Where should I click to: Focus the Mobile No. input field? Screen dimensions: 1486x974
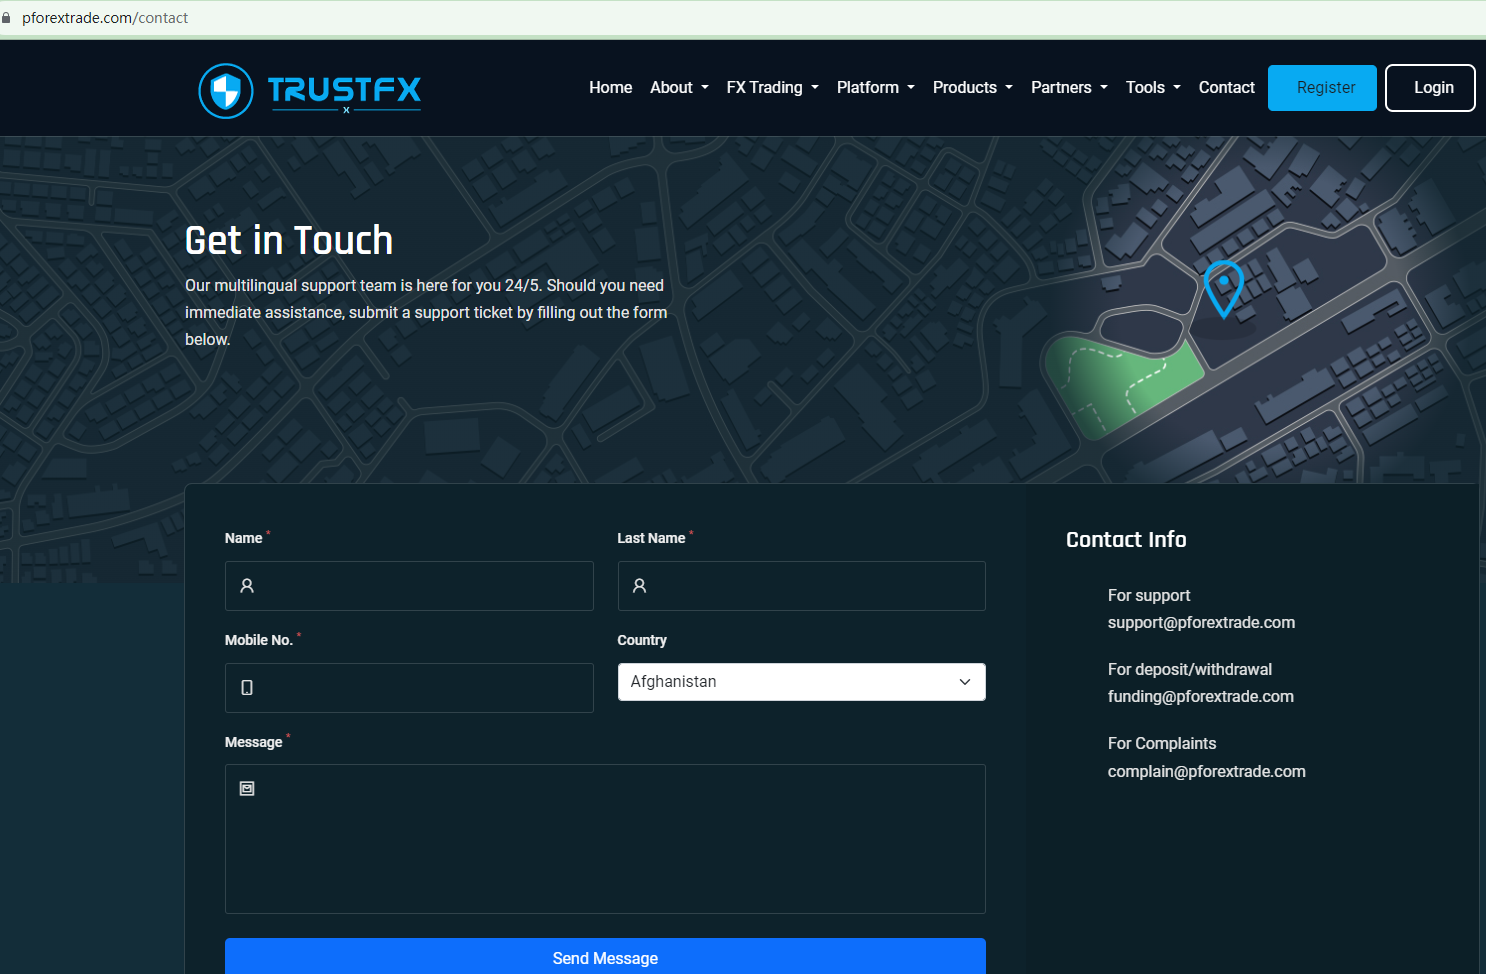pyautogui.click(x=409, y=688)
